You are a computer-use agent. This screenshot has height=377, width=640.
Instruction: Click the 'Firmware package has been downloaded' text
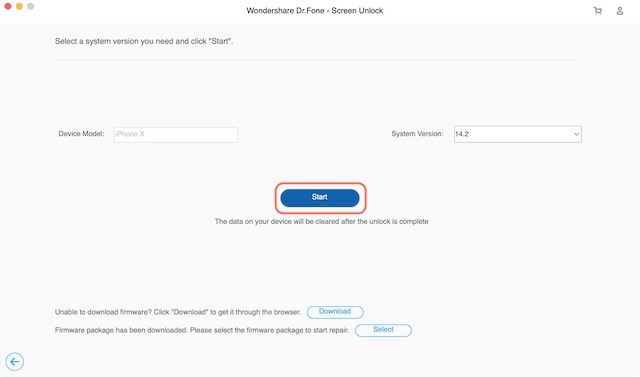point(202,330)
